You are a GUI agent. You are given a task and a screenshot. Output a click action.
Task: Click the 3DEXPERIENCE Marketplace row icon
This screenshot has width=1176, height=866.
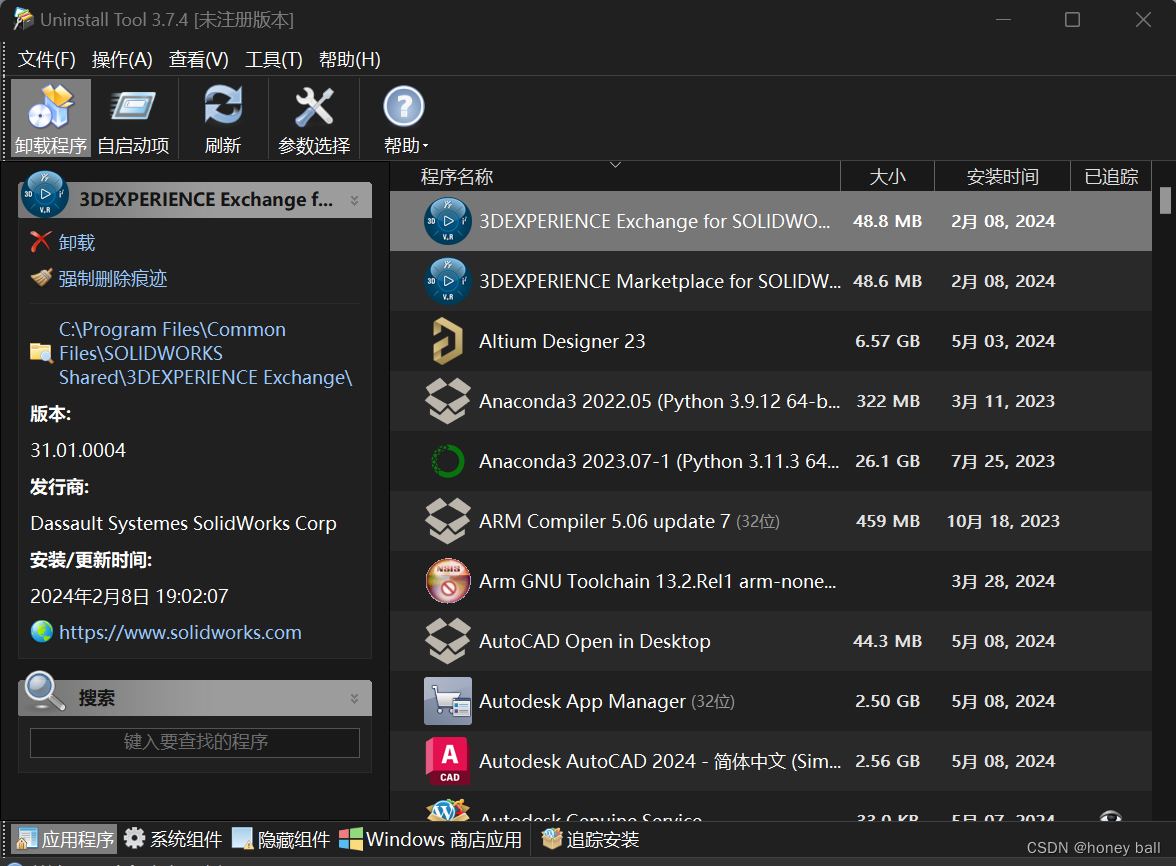(x=448, y=280)
